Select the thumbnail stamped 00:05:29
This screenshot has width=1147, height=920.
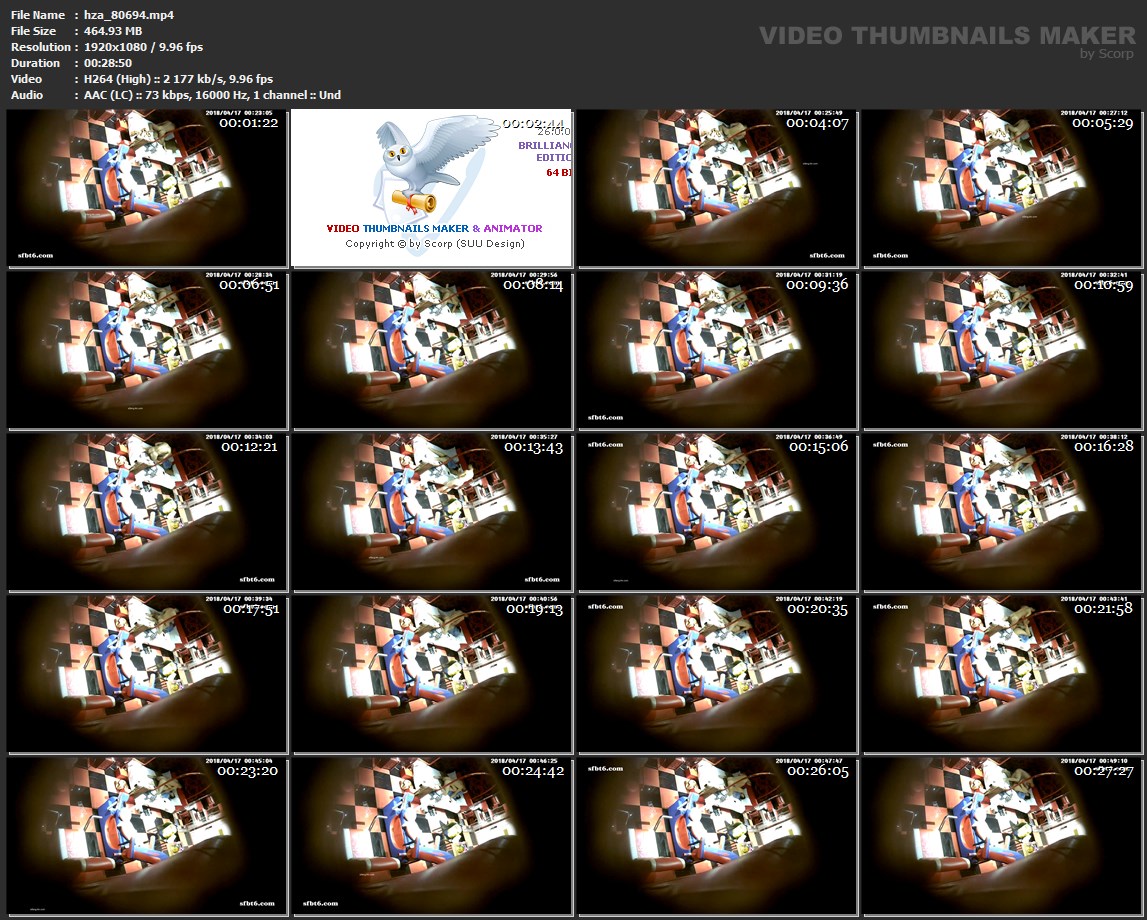click(1002, 188)
